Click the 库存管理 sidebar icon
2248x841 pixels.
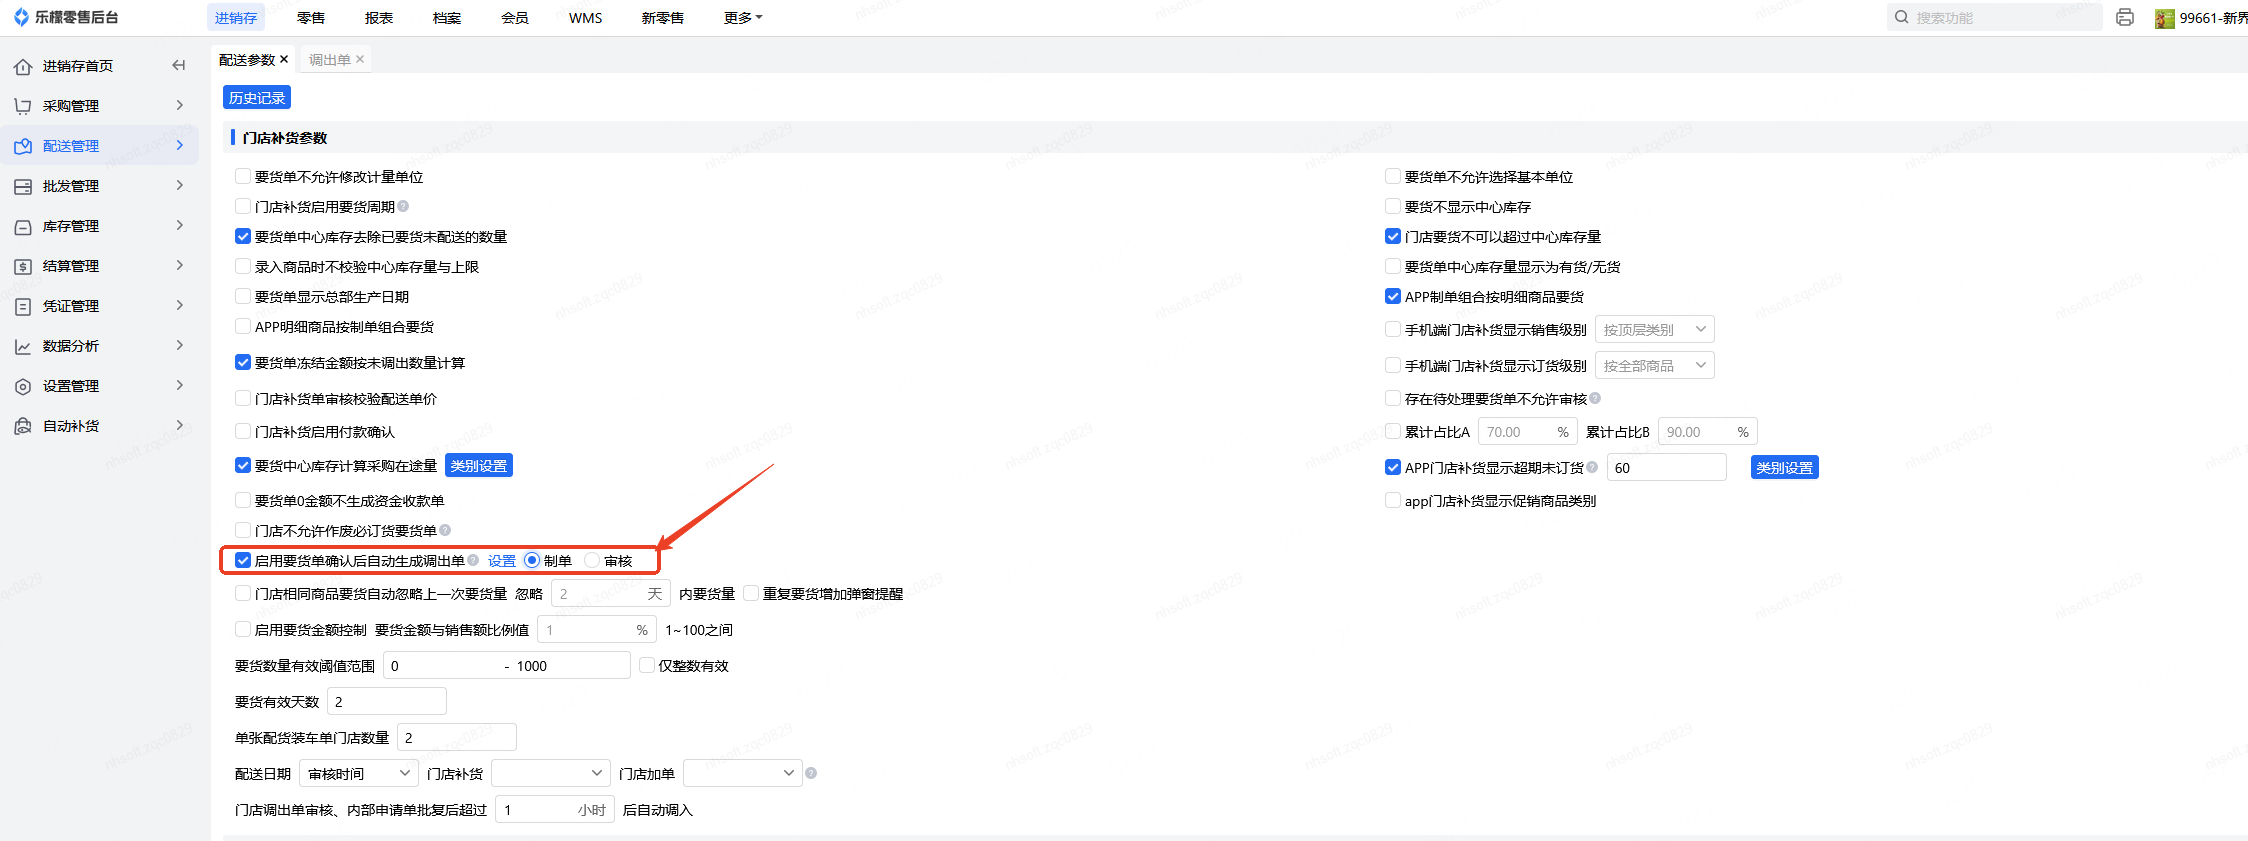click(x=23, y=226)
